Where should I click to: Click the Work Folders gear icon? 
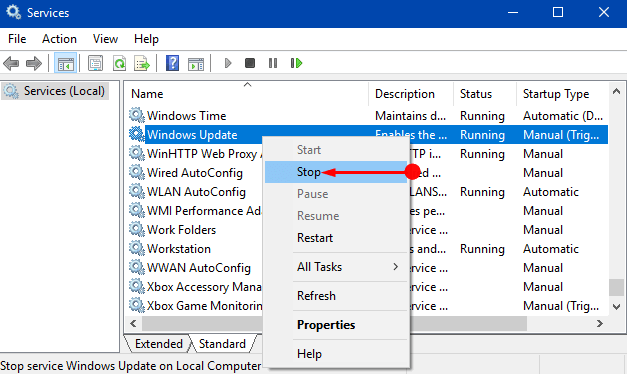(137, 229)
